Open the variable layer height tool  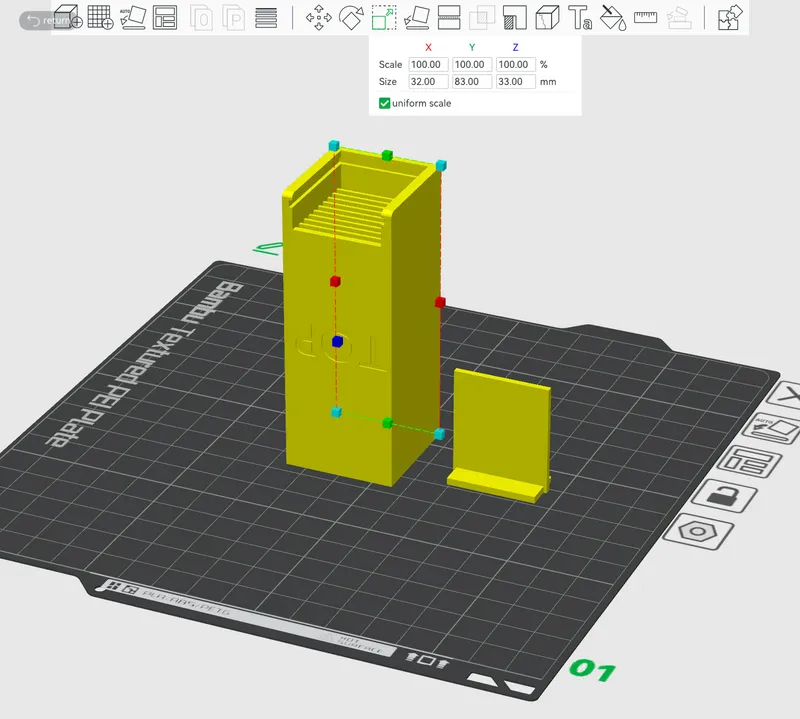pyautogui.click(x=266, y=18)
